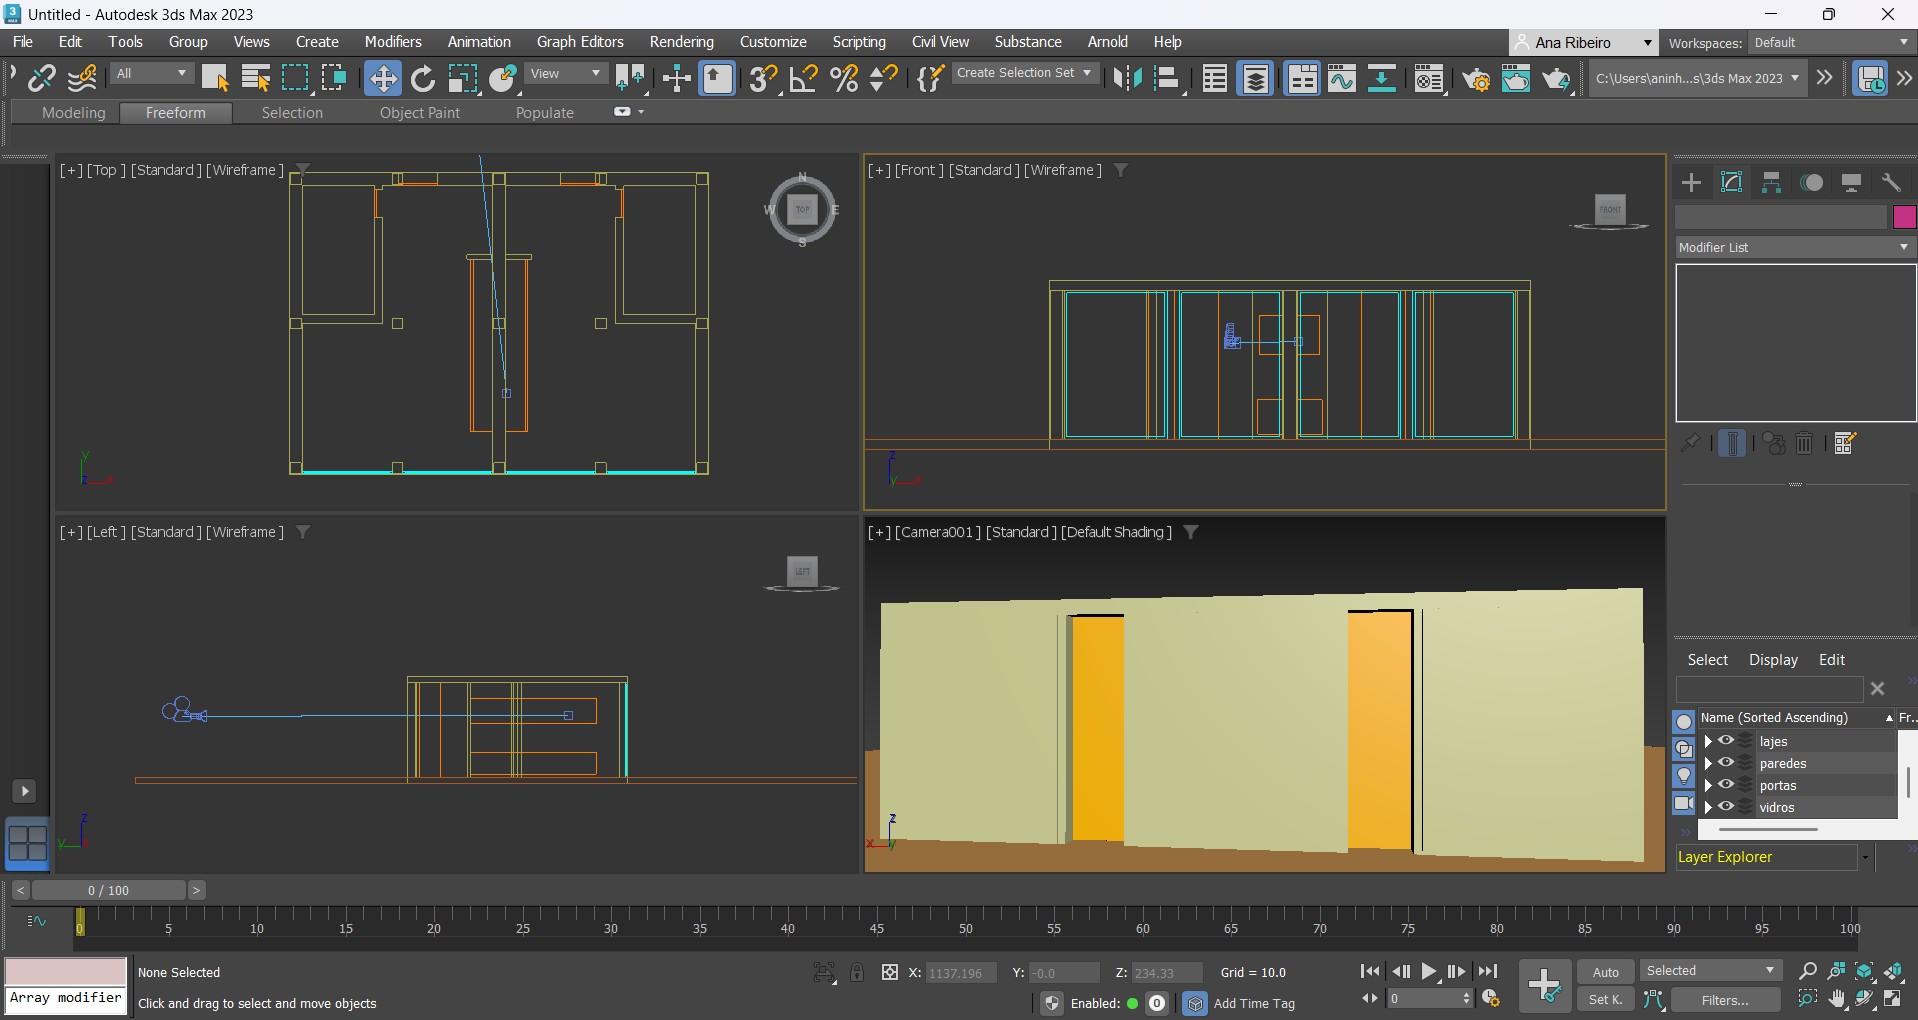Viewport: 1918px width, 1020px height.
Task: Open the Utilities panel wrench icon
Action: tap(1891, 182)
